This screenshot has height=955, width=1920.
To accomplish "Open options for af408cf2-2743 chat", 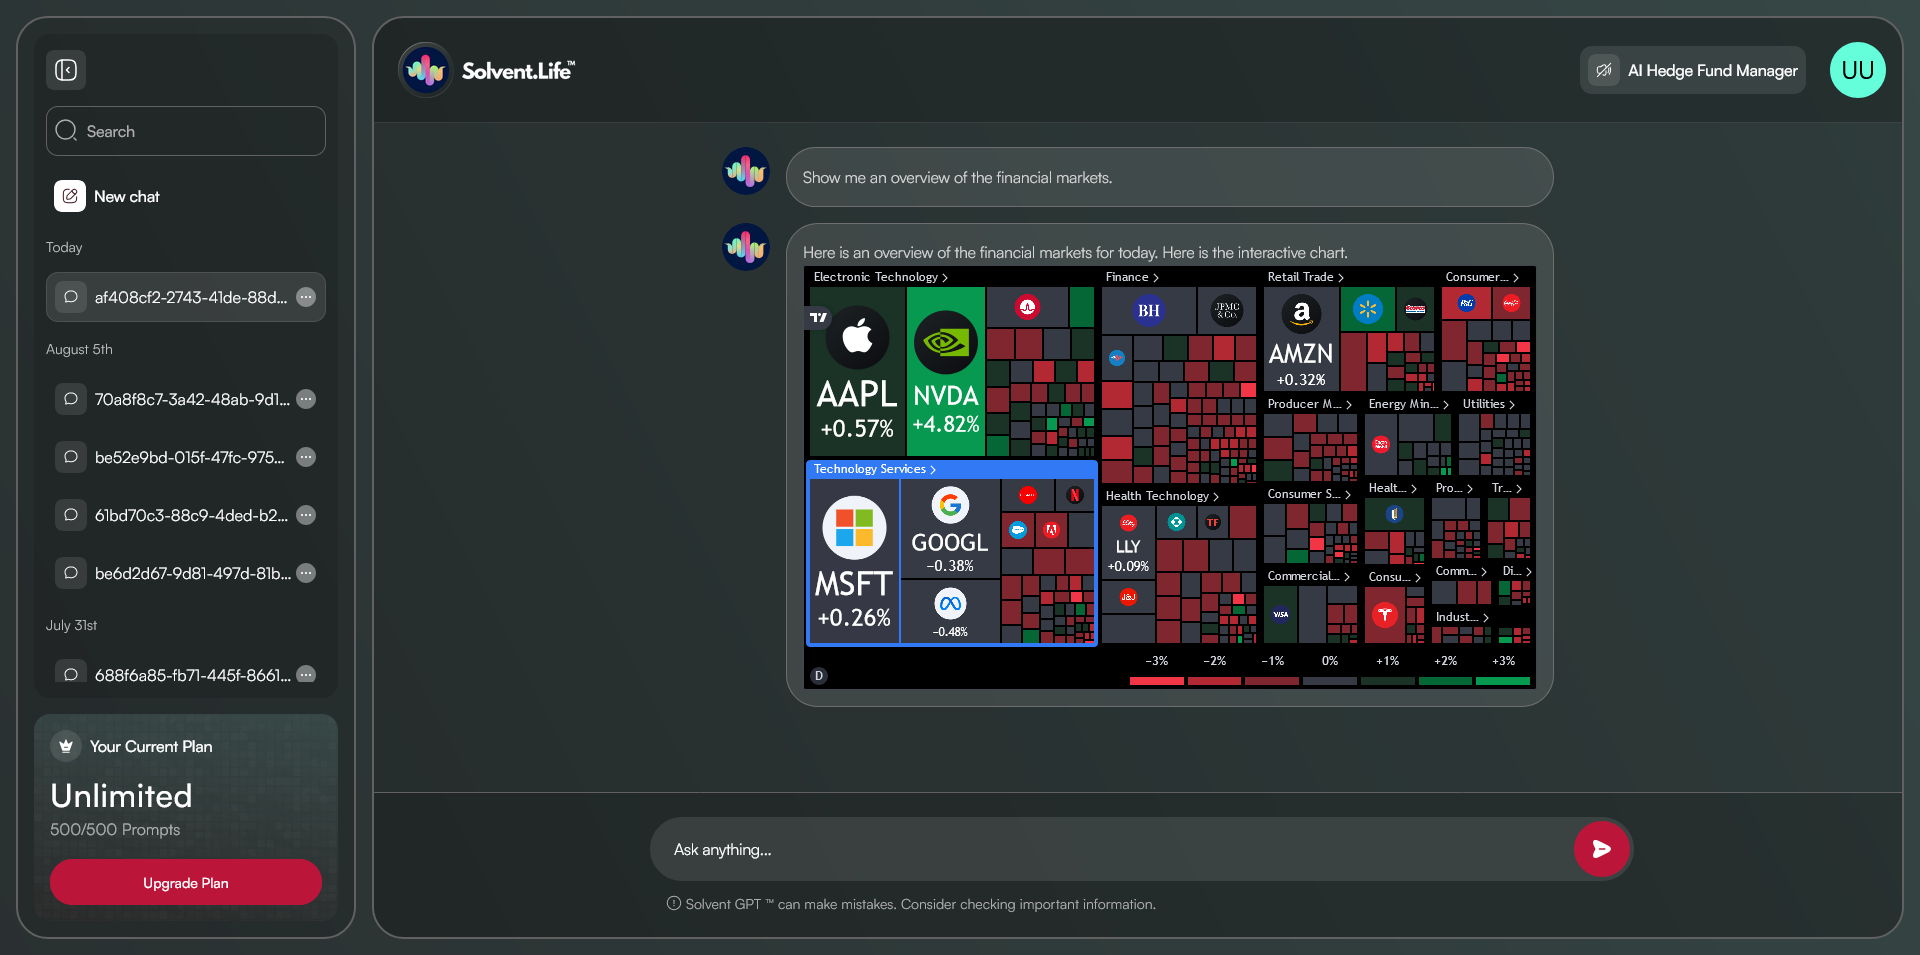I will pyautogui.click(x=306, y=297).
